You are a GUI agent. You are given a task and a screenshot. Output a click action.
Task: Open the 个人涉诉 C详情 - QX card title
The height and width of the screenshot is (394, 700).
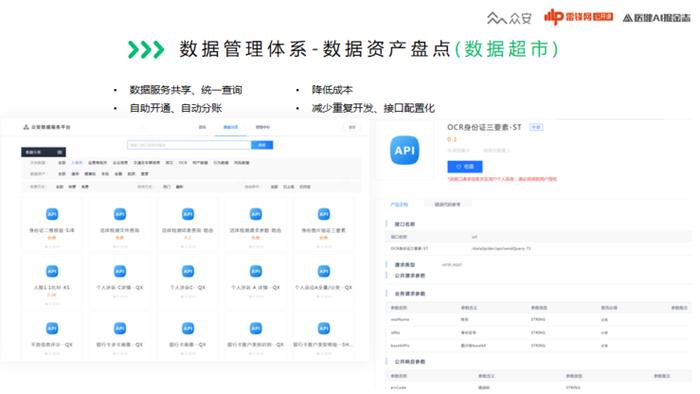pos(120,288)
